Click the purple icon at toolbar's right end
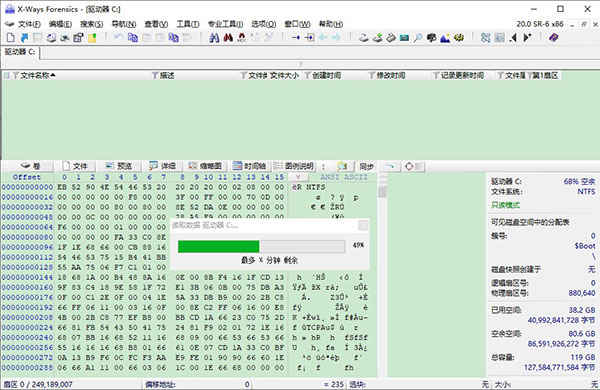 tap(554, 38)
